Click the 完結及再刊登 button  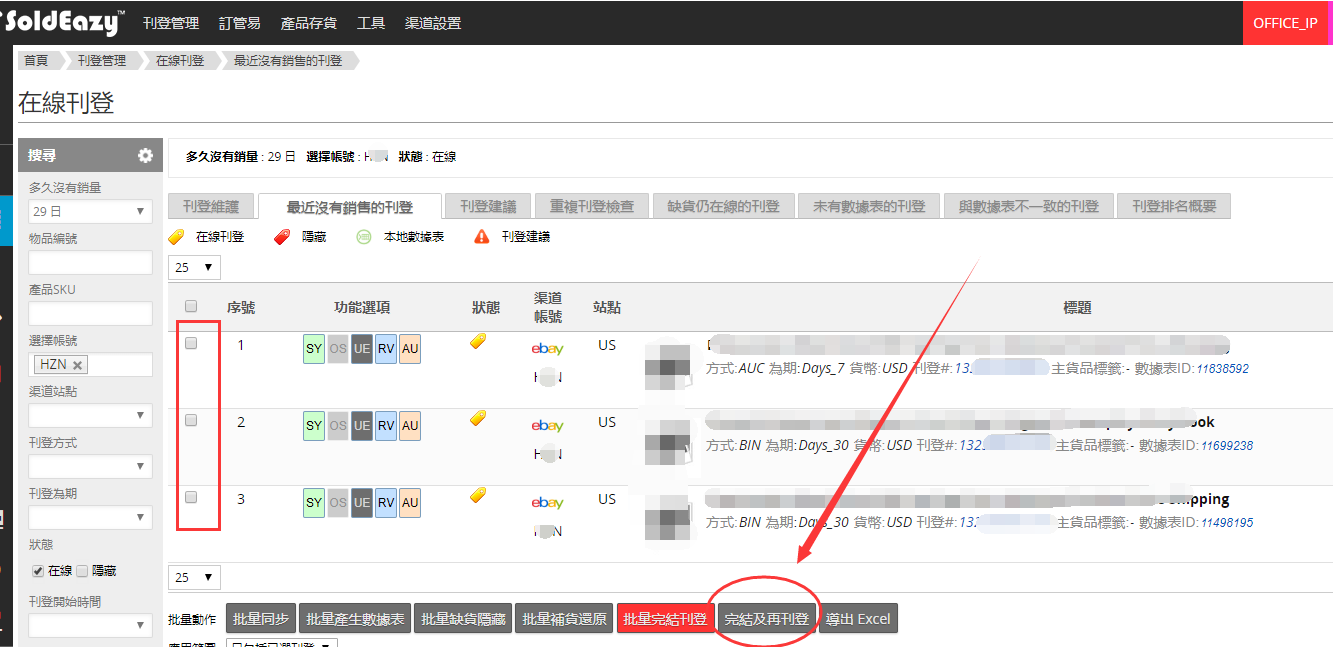(x=767, y=619)
